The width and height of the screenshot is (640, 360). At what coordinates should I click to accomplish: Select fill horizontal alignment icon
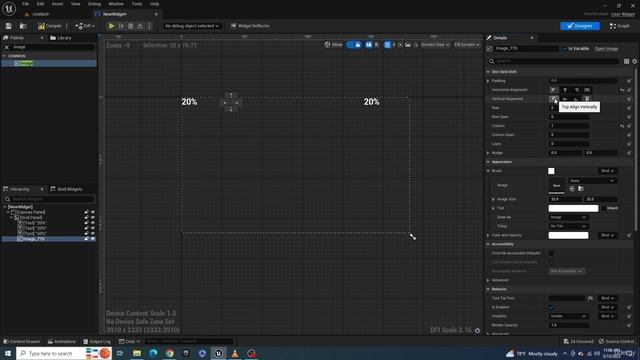(x=587, y=90)
